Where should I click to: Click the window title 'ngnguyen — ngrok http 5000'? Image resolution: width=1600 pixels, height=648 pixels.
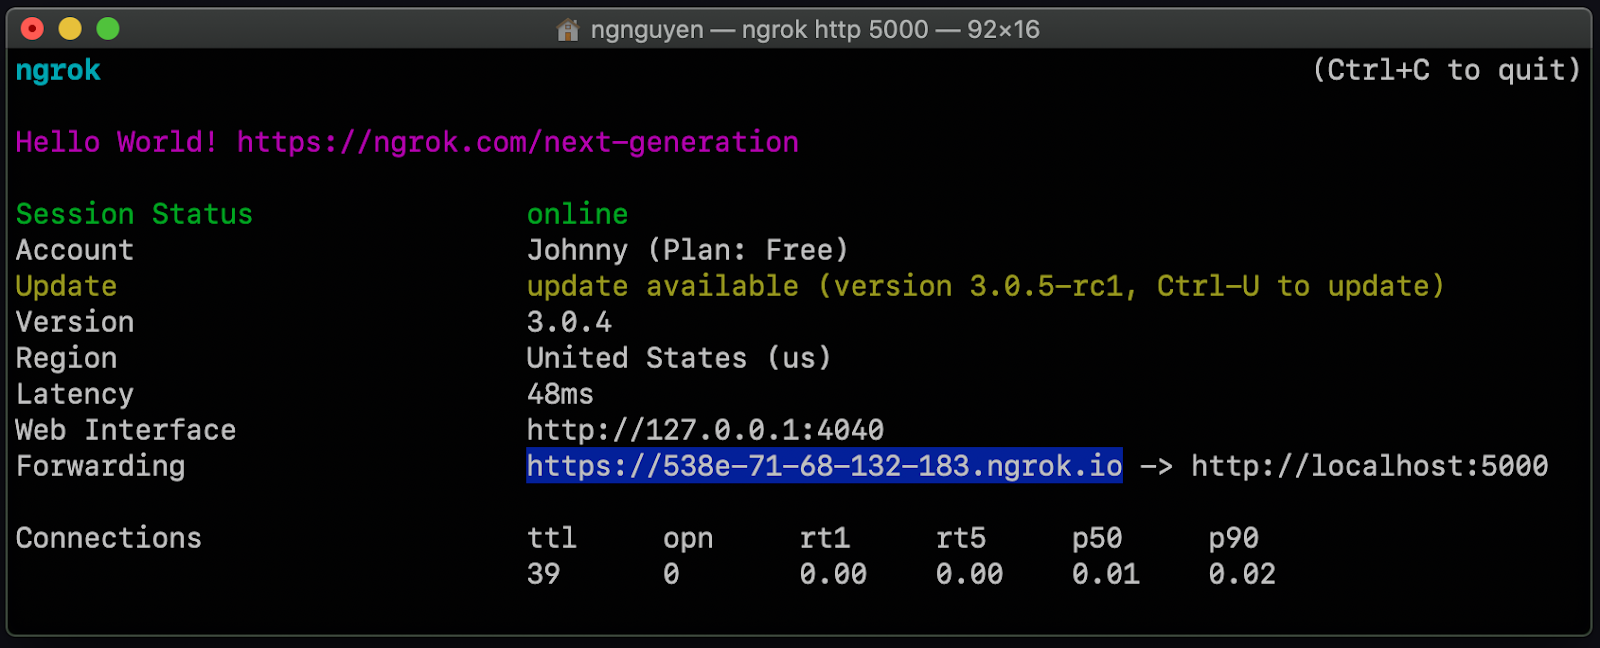pos(759,30)
